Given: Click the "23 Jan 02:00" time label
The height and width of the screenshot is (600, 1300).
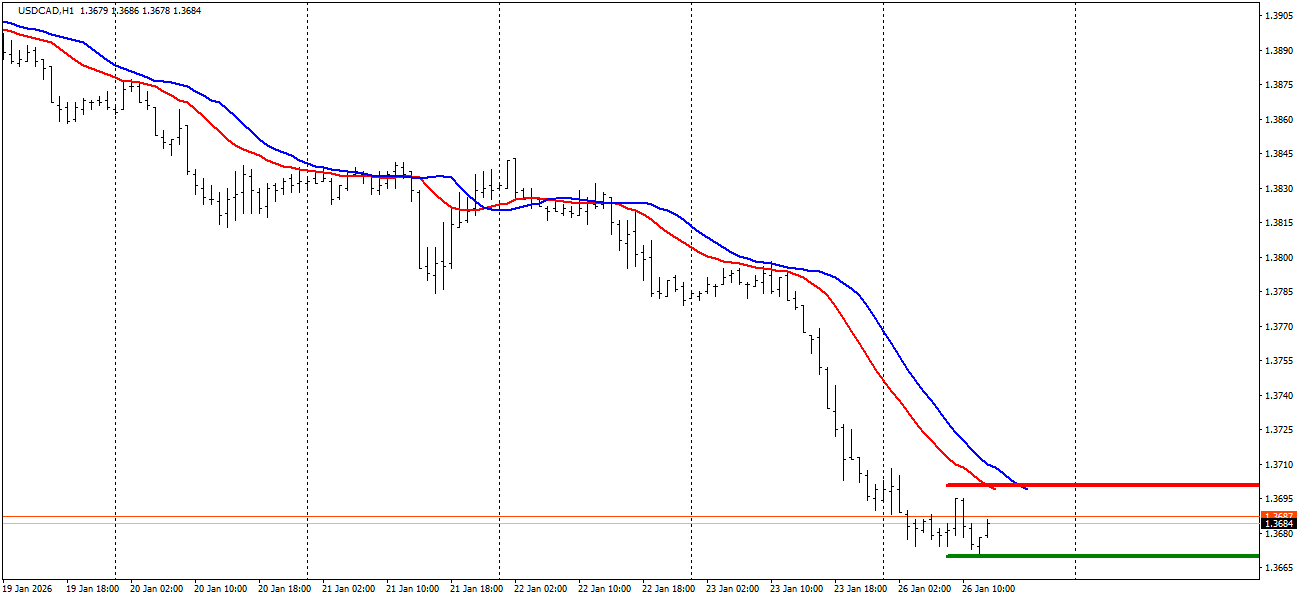Looking at the screenshot, I should coord(732,589).
